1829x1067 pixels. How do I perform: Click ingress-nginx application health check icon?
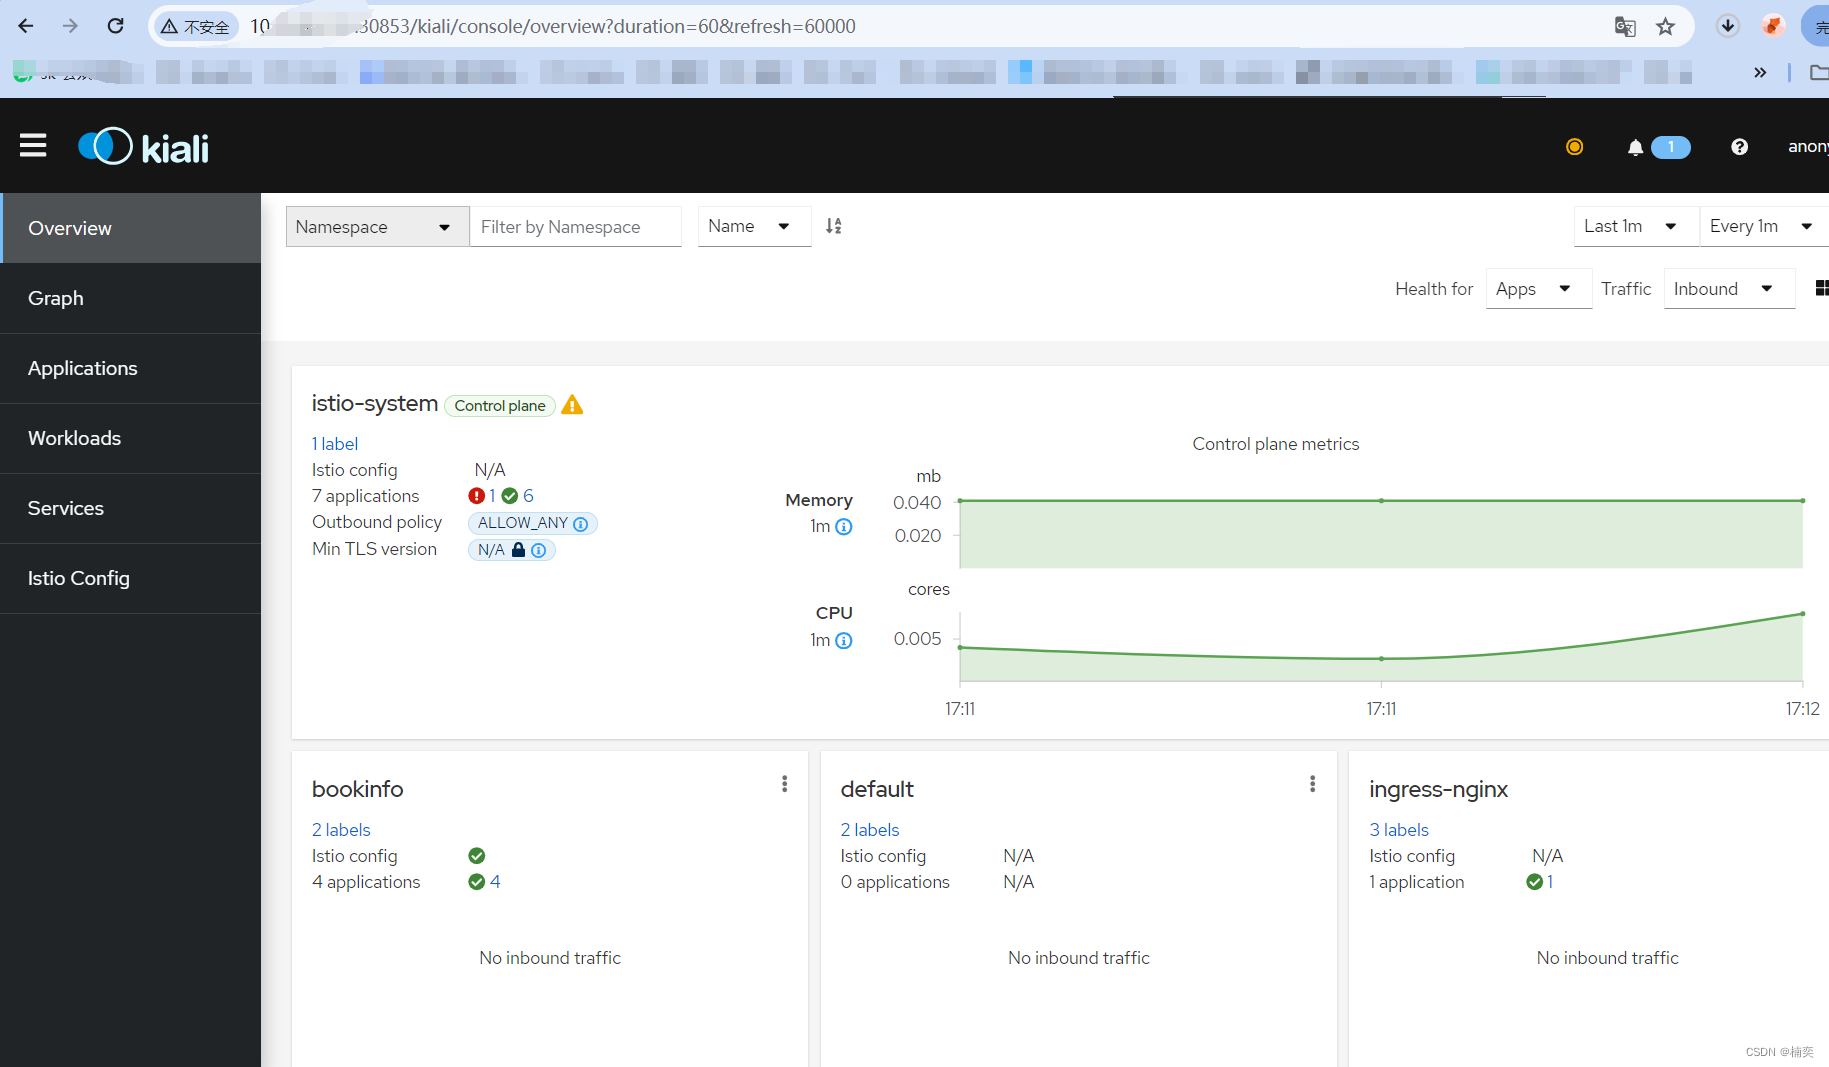coord(1535,882)
